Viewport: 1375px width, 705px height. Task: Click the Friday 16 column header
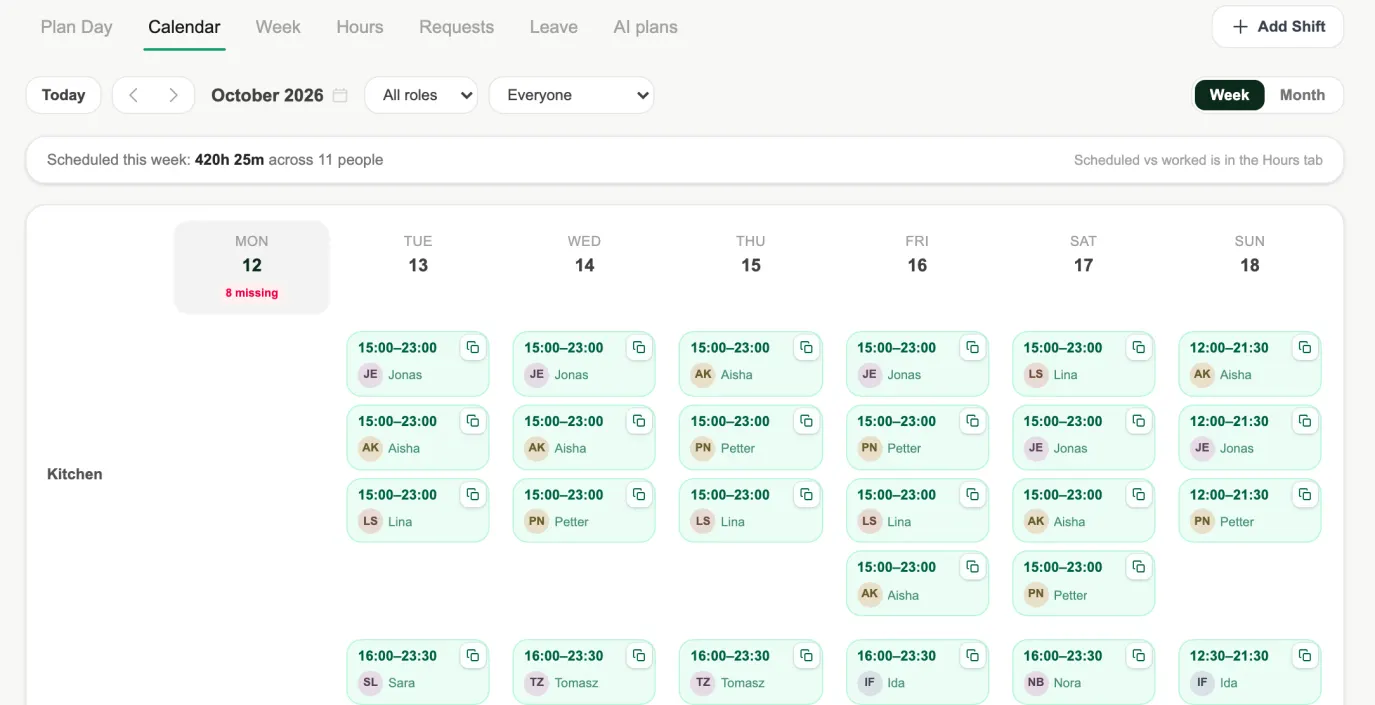917,254
